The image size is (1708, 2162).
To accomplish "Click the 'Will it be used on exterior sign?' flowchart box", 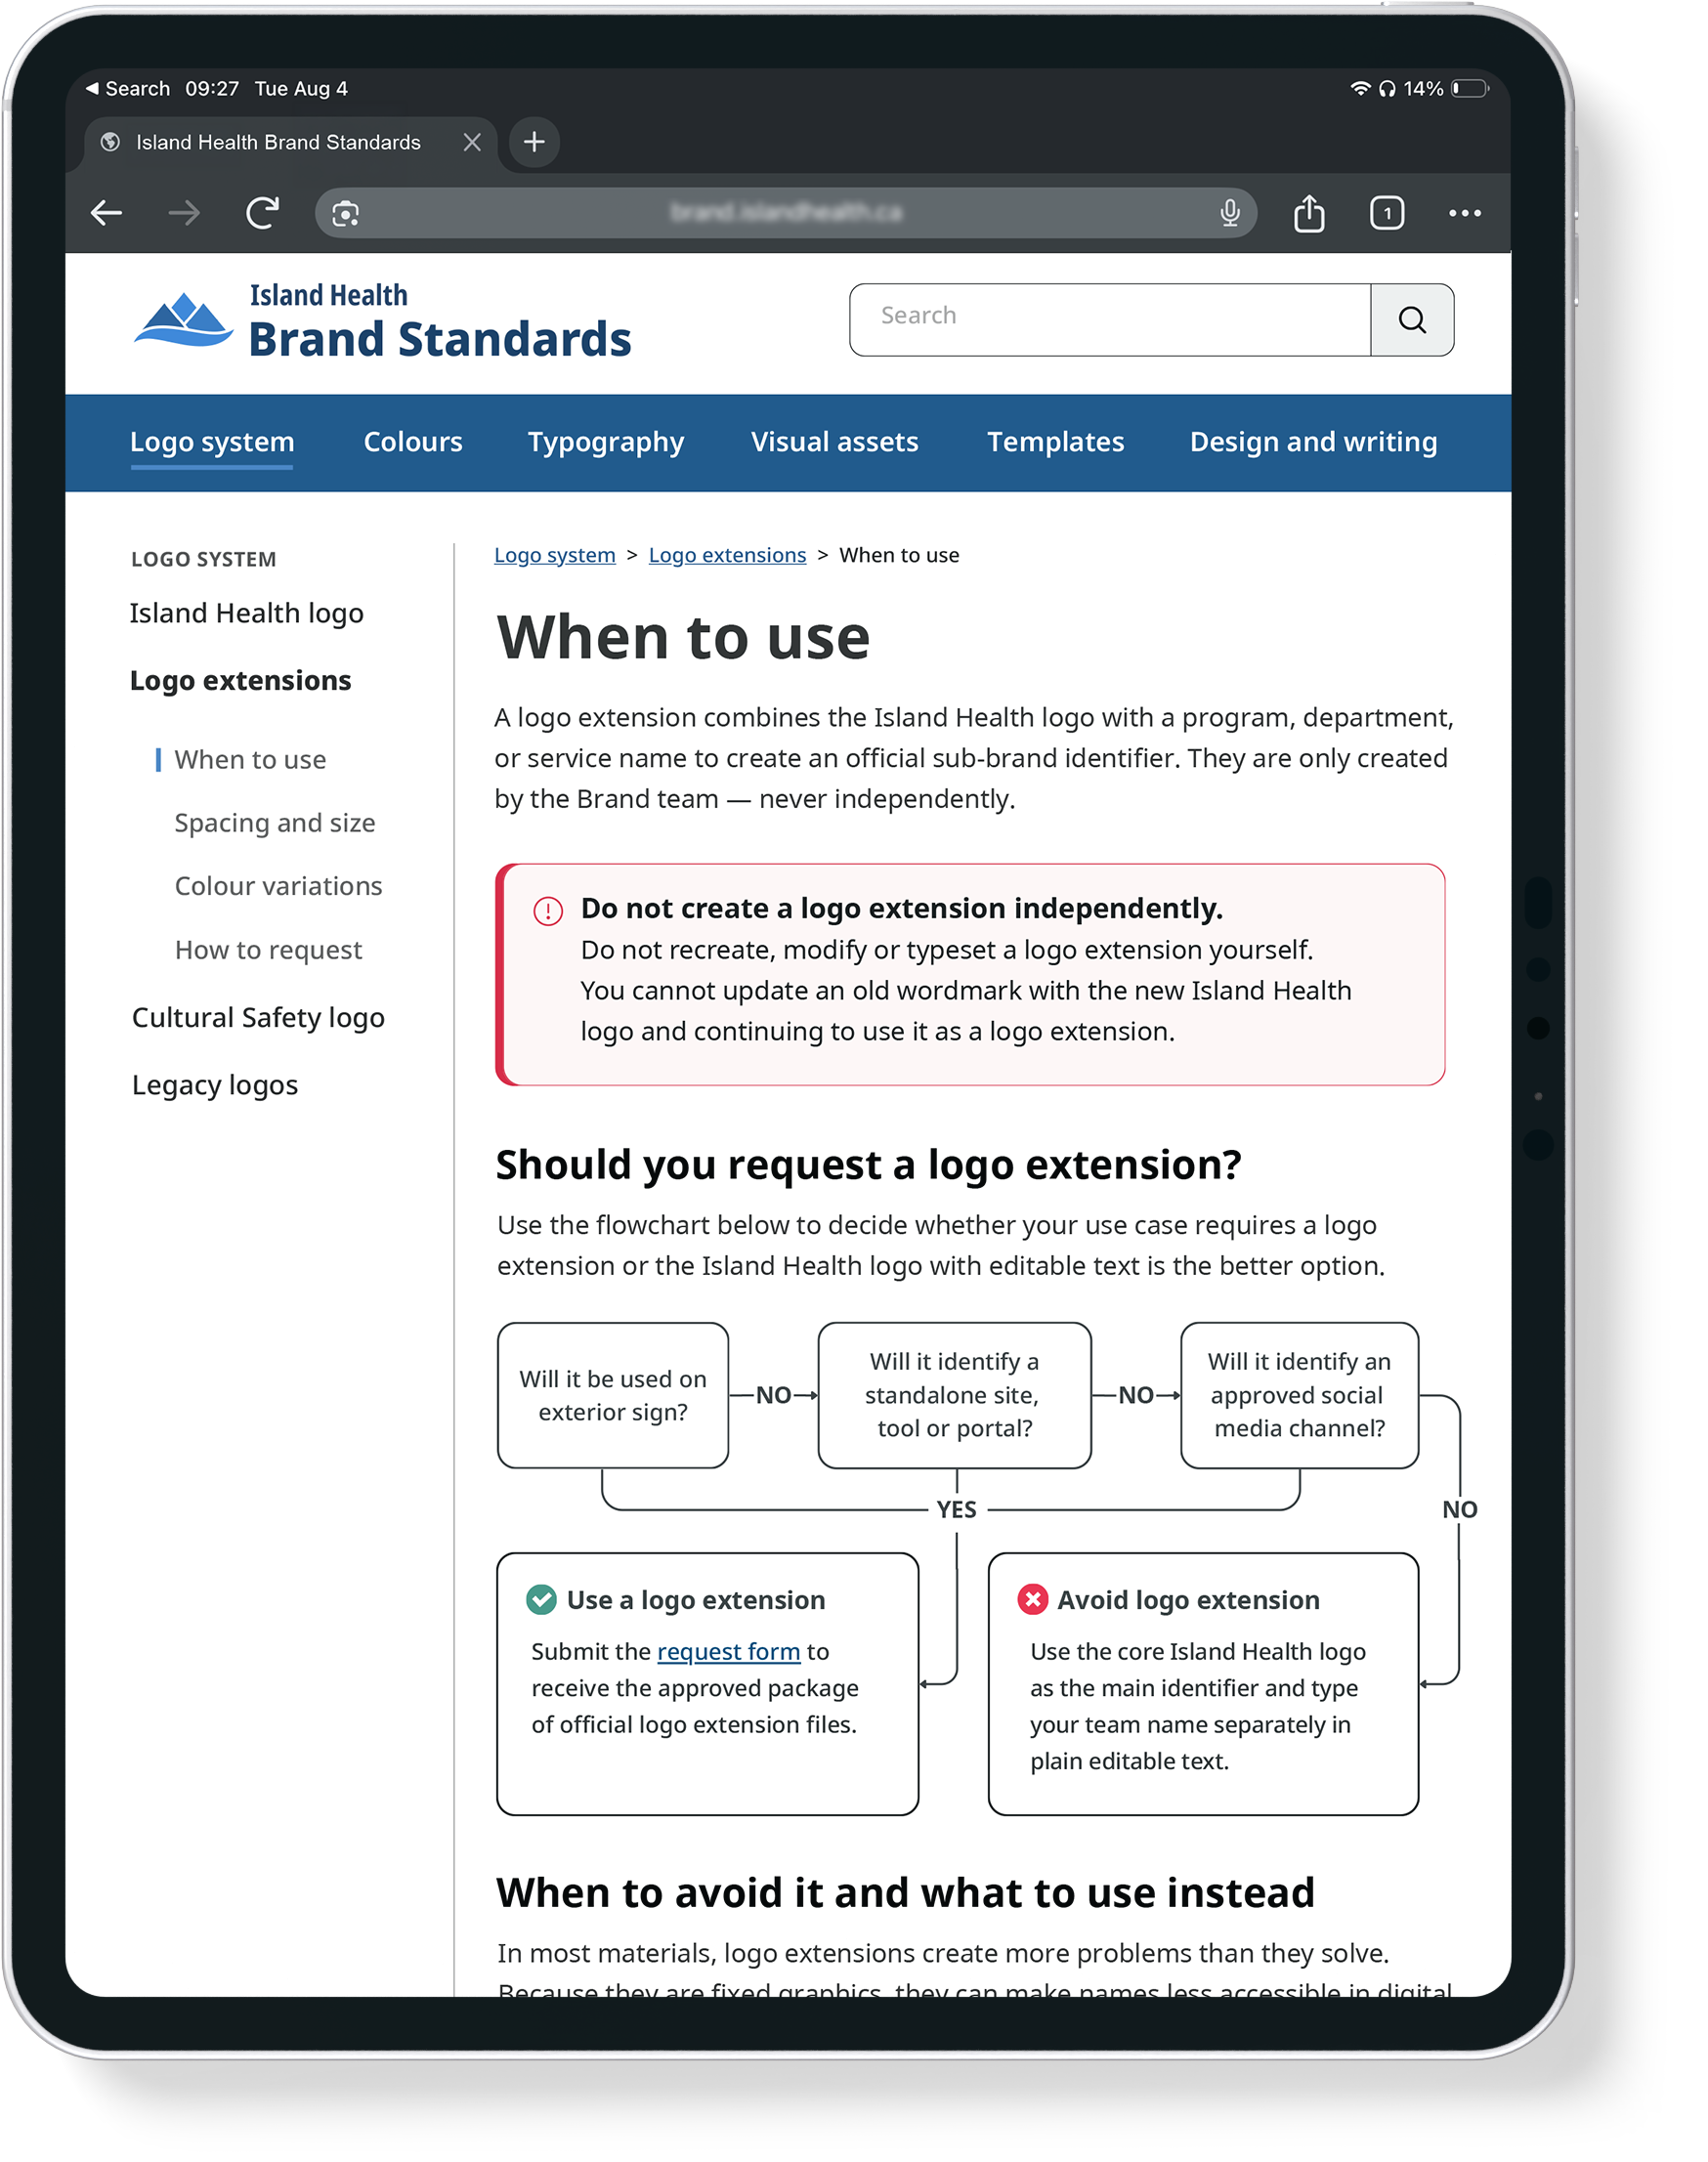I will 613,1395.
